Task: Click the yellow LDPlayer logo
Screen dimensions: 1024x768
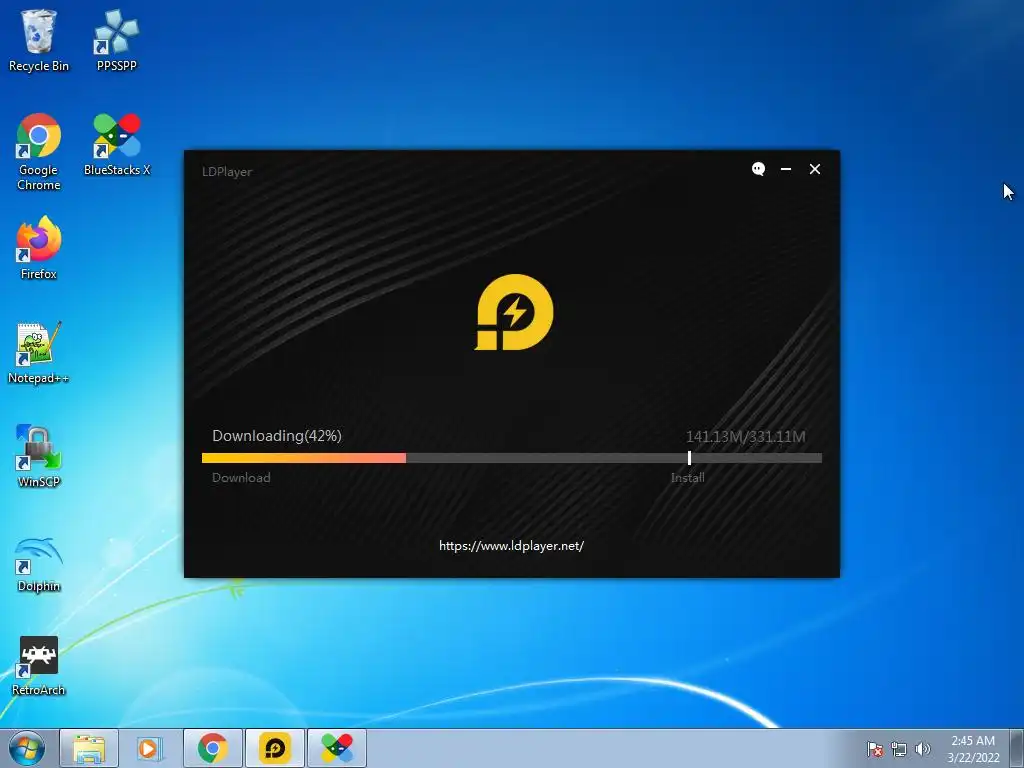Action: [514, 312]
